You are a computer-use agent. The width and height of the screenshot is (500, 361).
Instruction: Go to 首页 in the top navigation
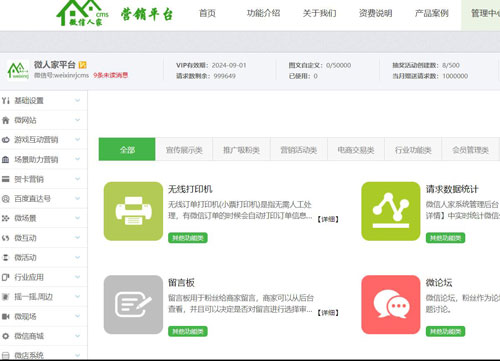tap(207, 13)
